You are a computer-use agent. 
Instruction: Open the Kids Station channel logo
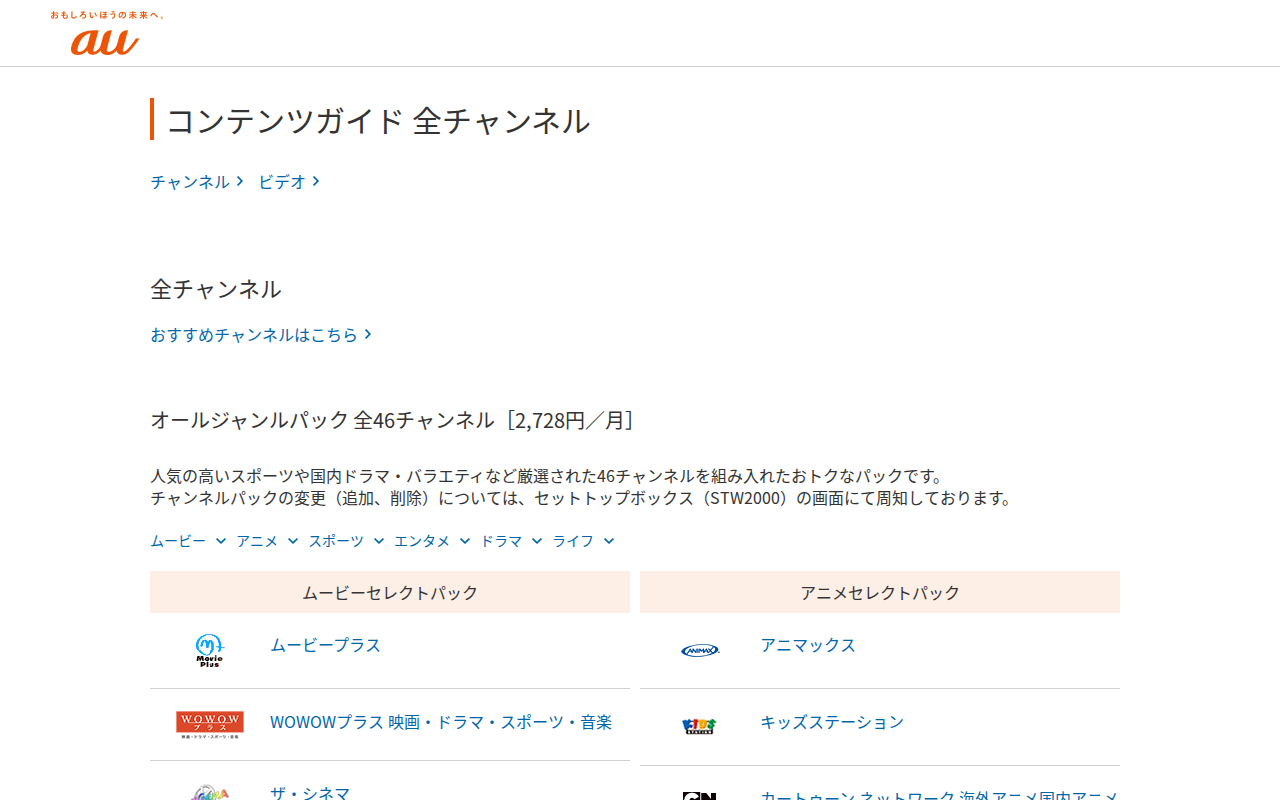[x=699, y=726]
